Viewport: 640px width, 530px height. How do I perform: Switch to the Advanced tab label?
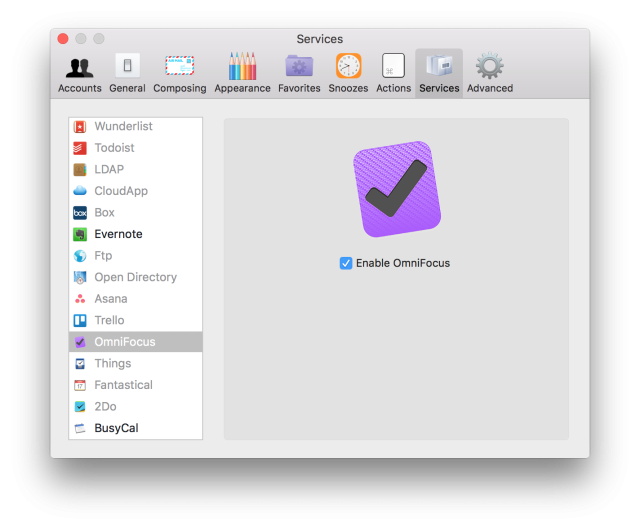[x=490, y=88]
